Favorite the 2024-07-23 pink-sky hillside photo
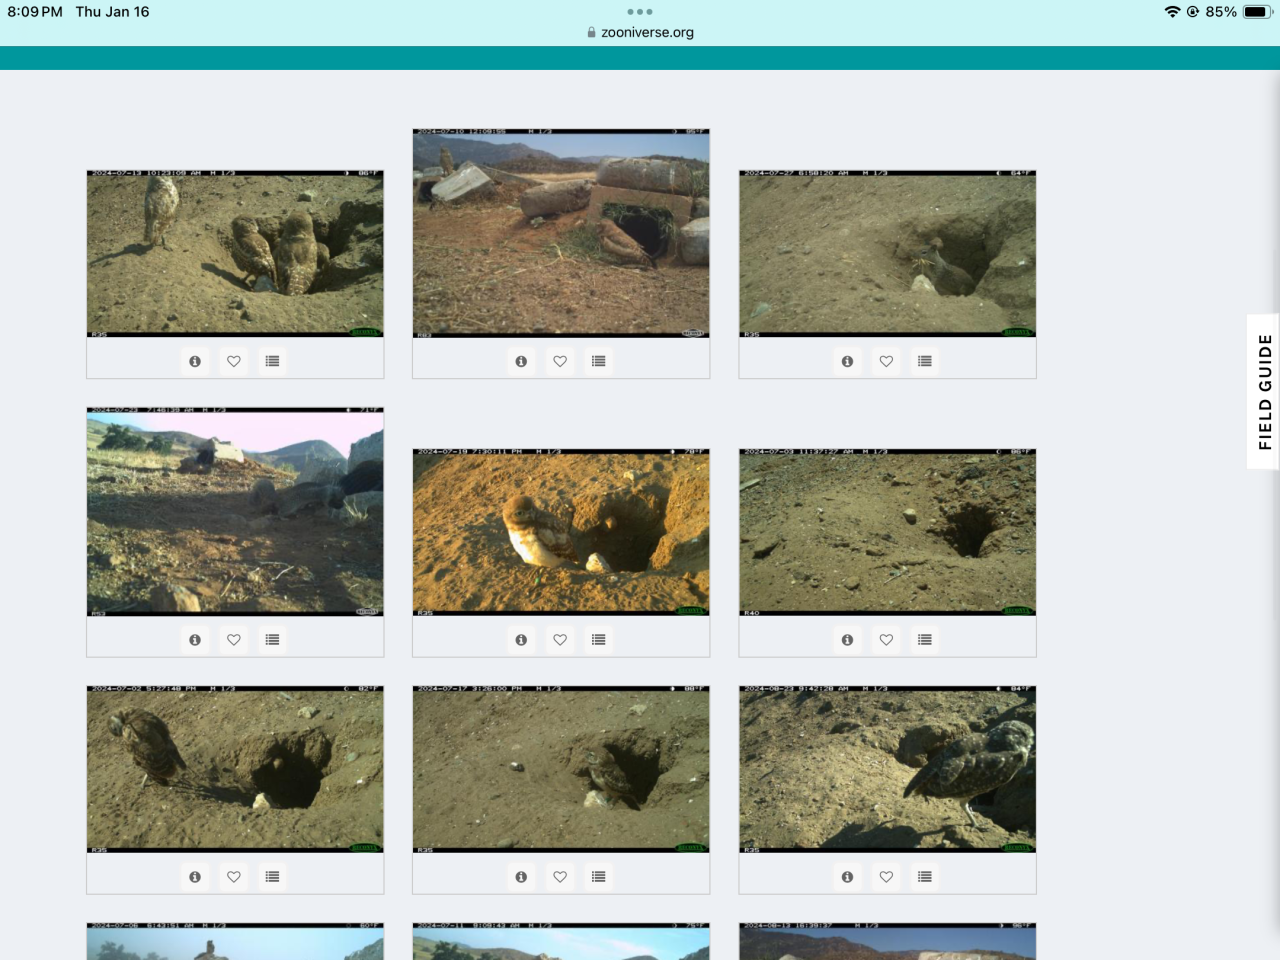 tap(234, 639)
